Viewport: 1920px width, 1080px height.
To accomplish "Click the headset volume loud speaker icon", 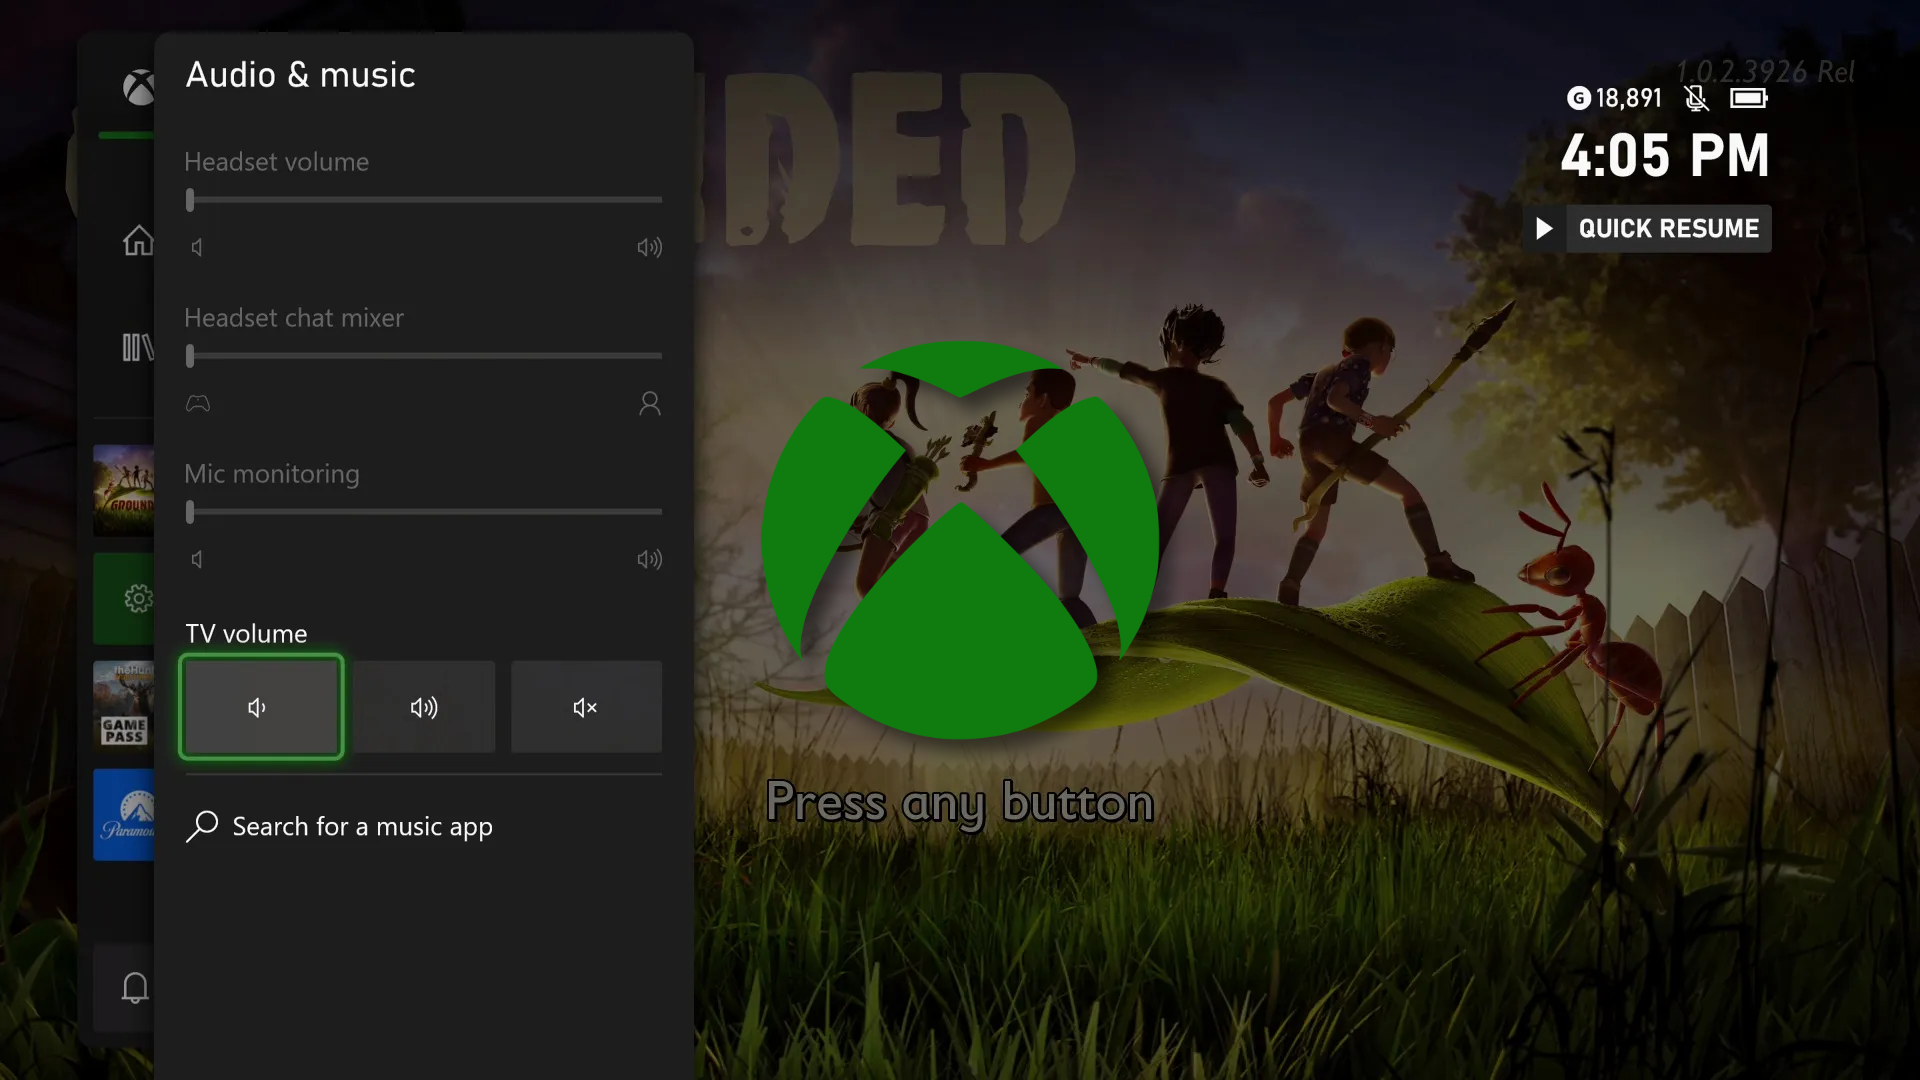I will click(x=649, y=247).
